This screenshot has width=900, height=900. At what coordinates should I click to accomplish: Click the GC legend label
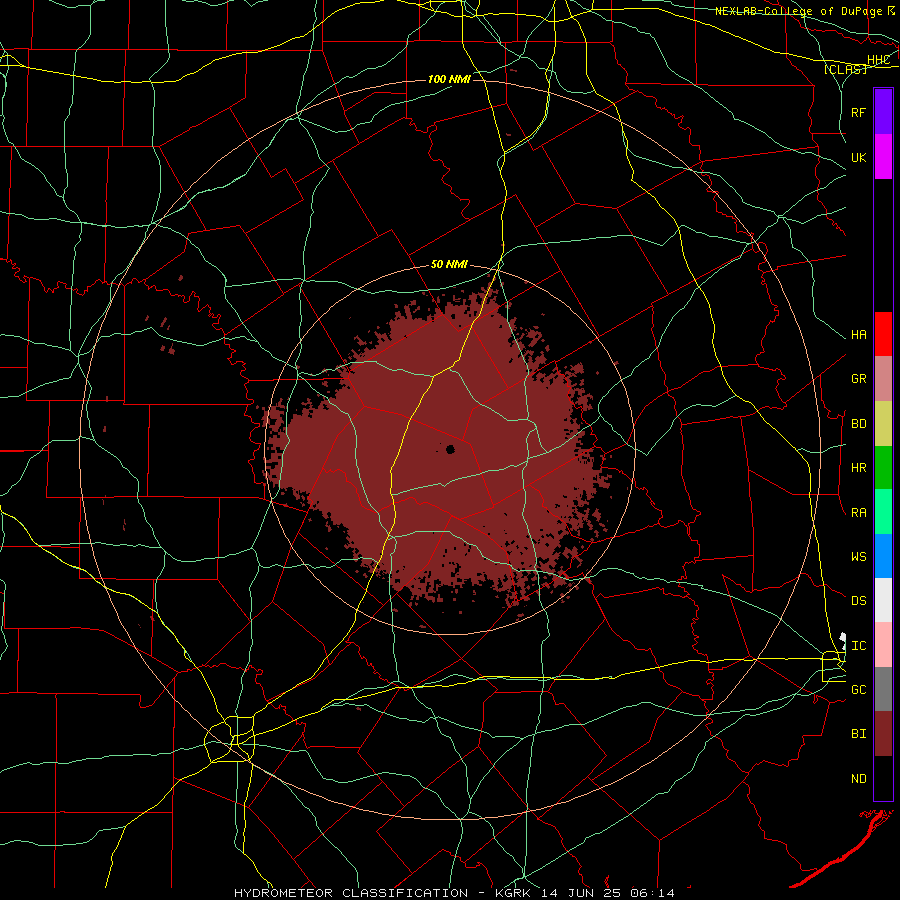[x=859, y=689]
